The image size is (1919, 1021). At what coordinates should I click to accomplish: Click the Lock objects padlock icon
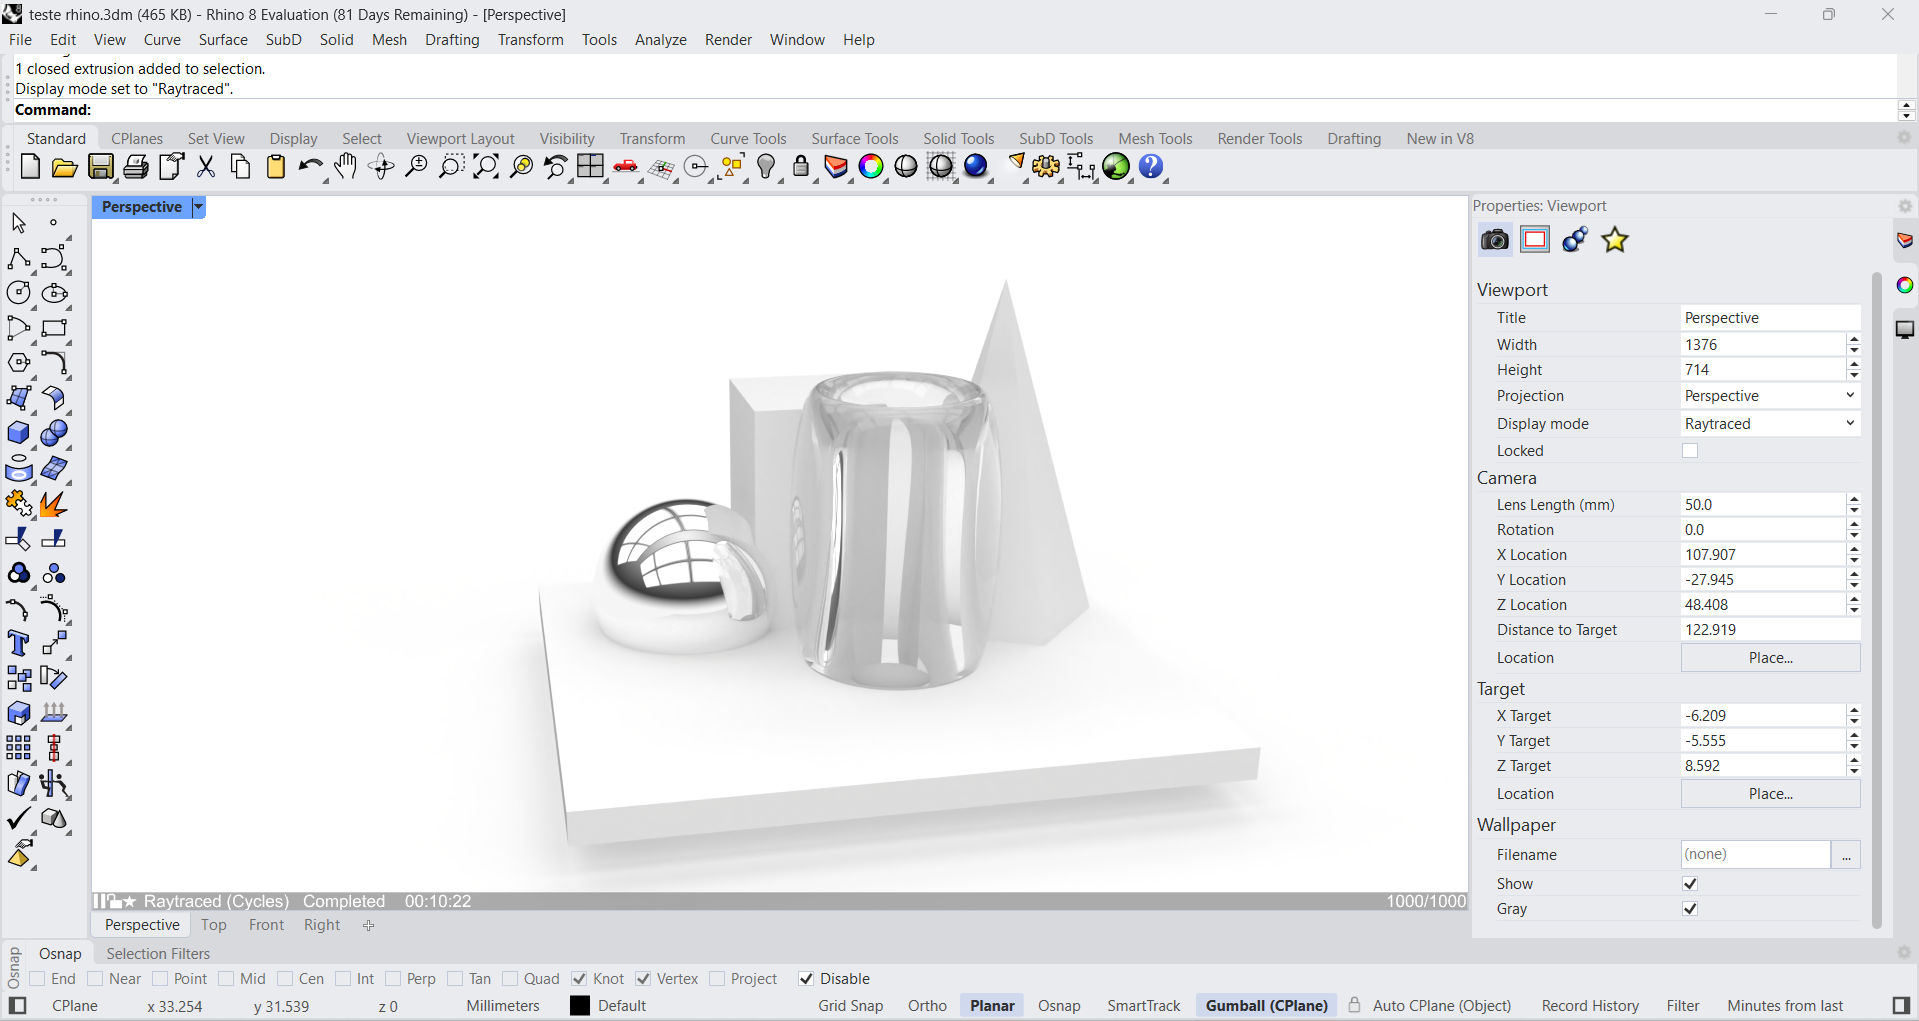coord(801,167)
